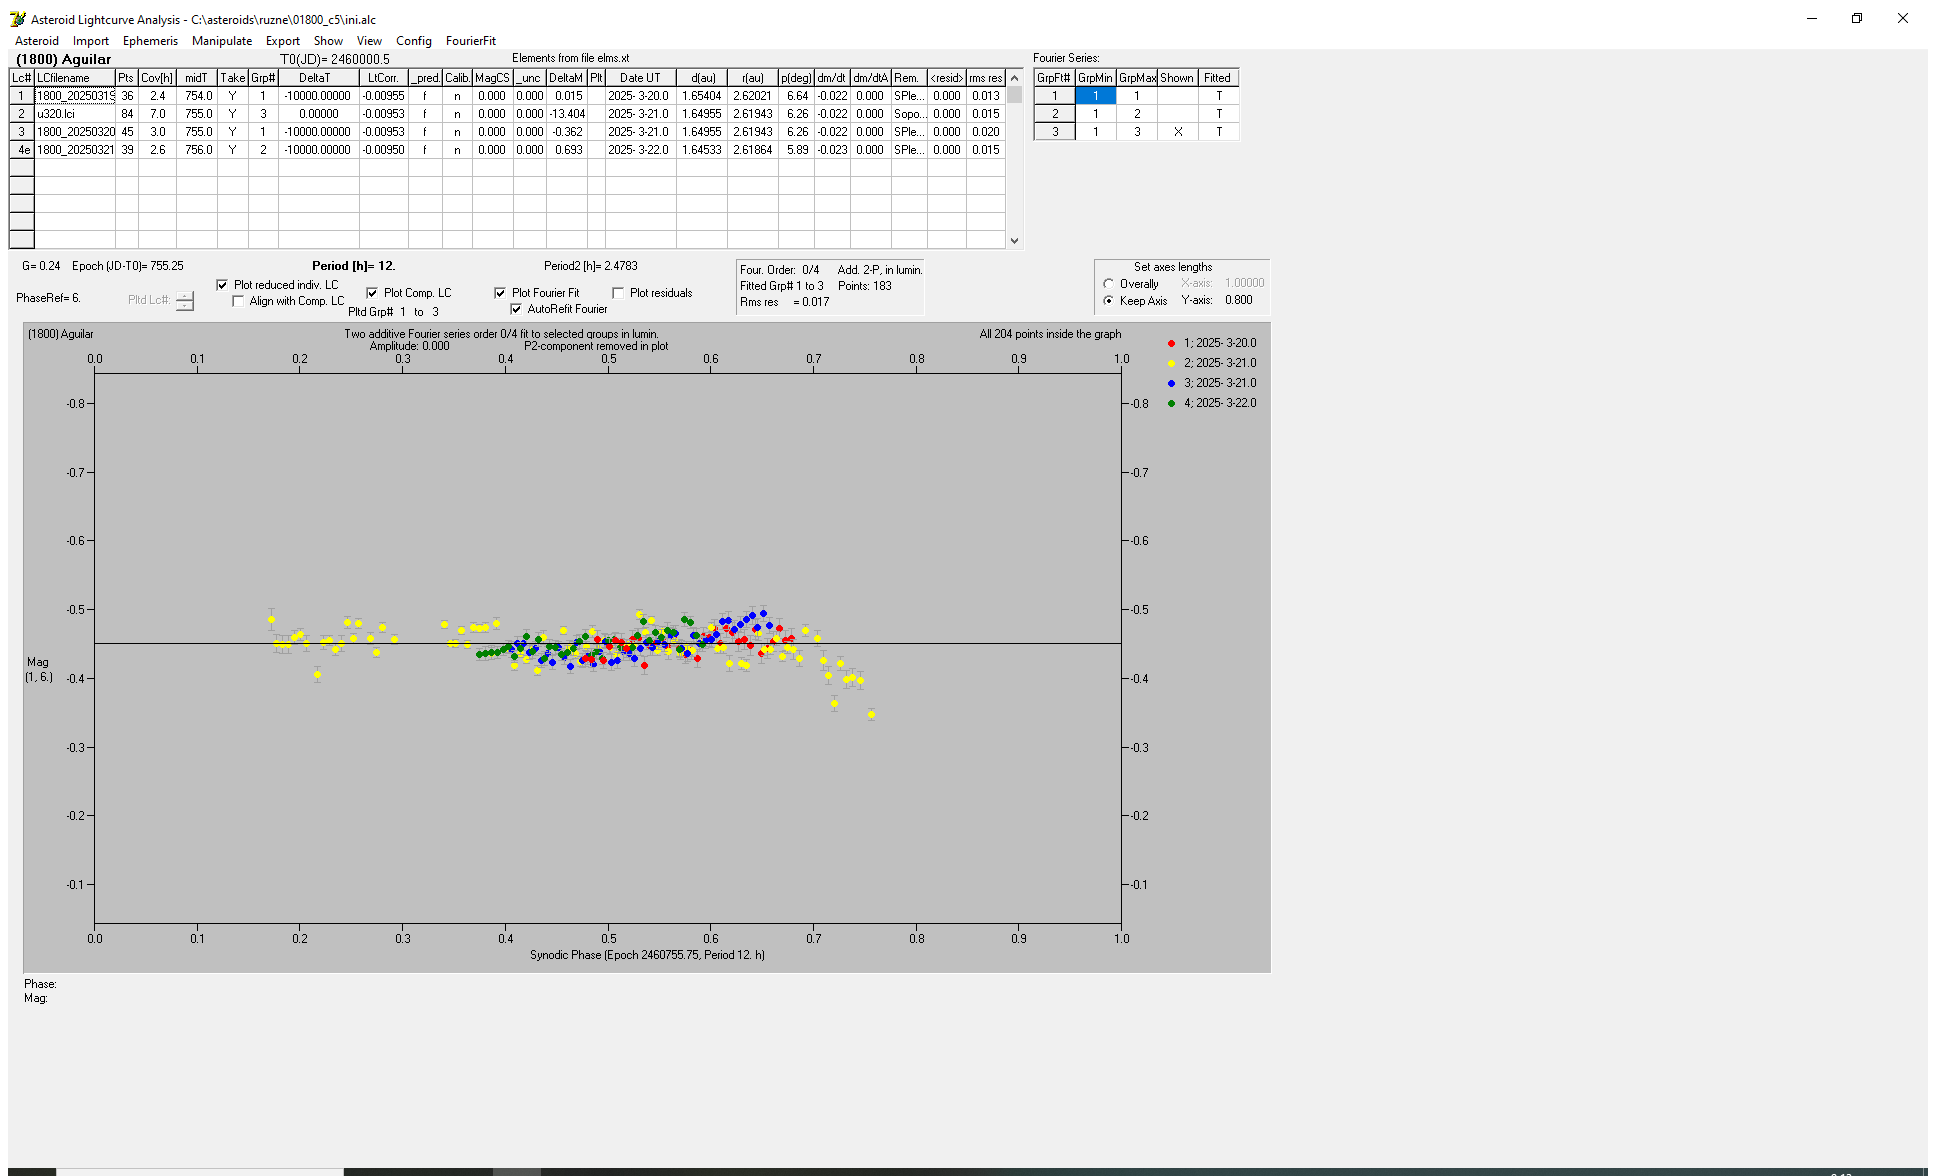1936x1176 pixels.
Task: Open the Show menu
Action: tap(328, 41)
